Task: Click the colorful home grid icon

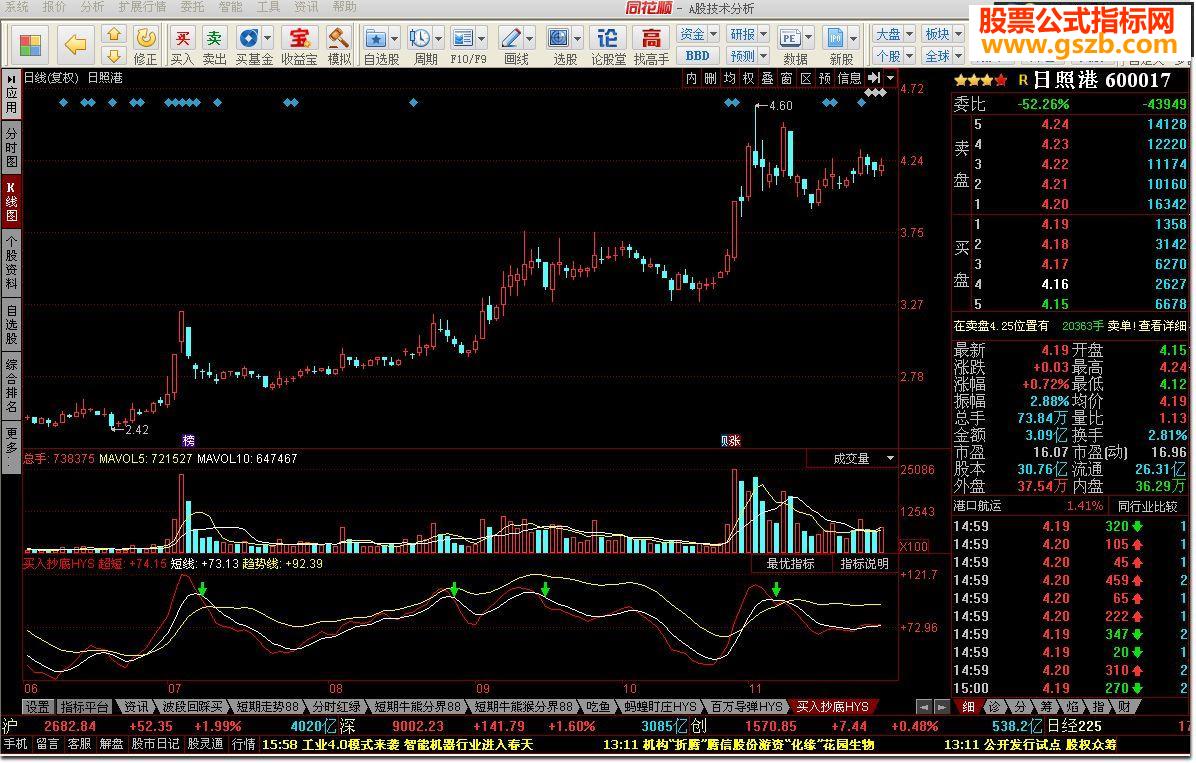Action: tap(30, 44)
